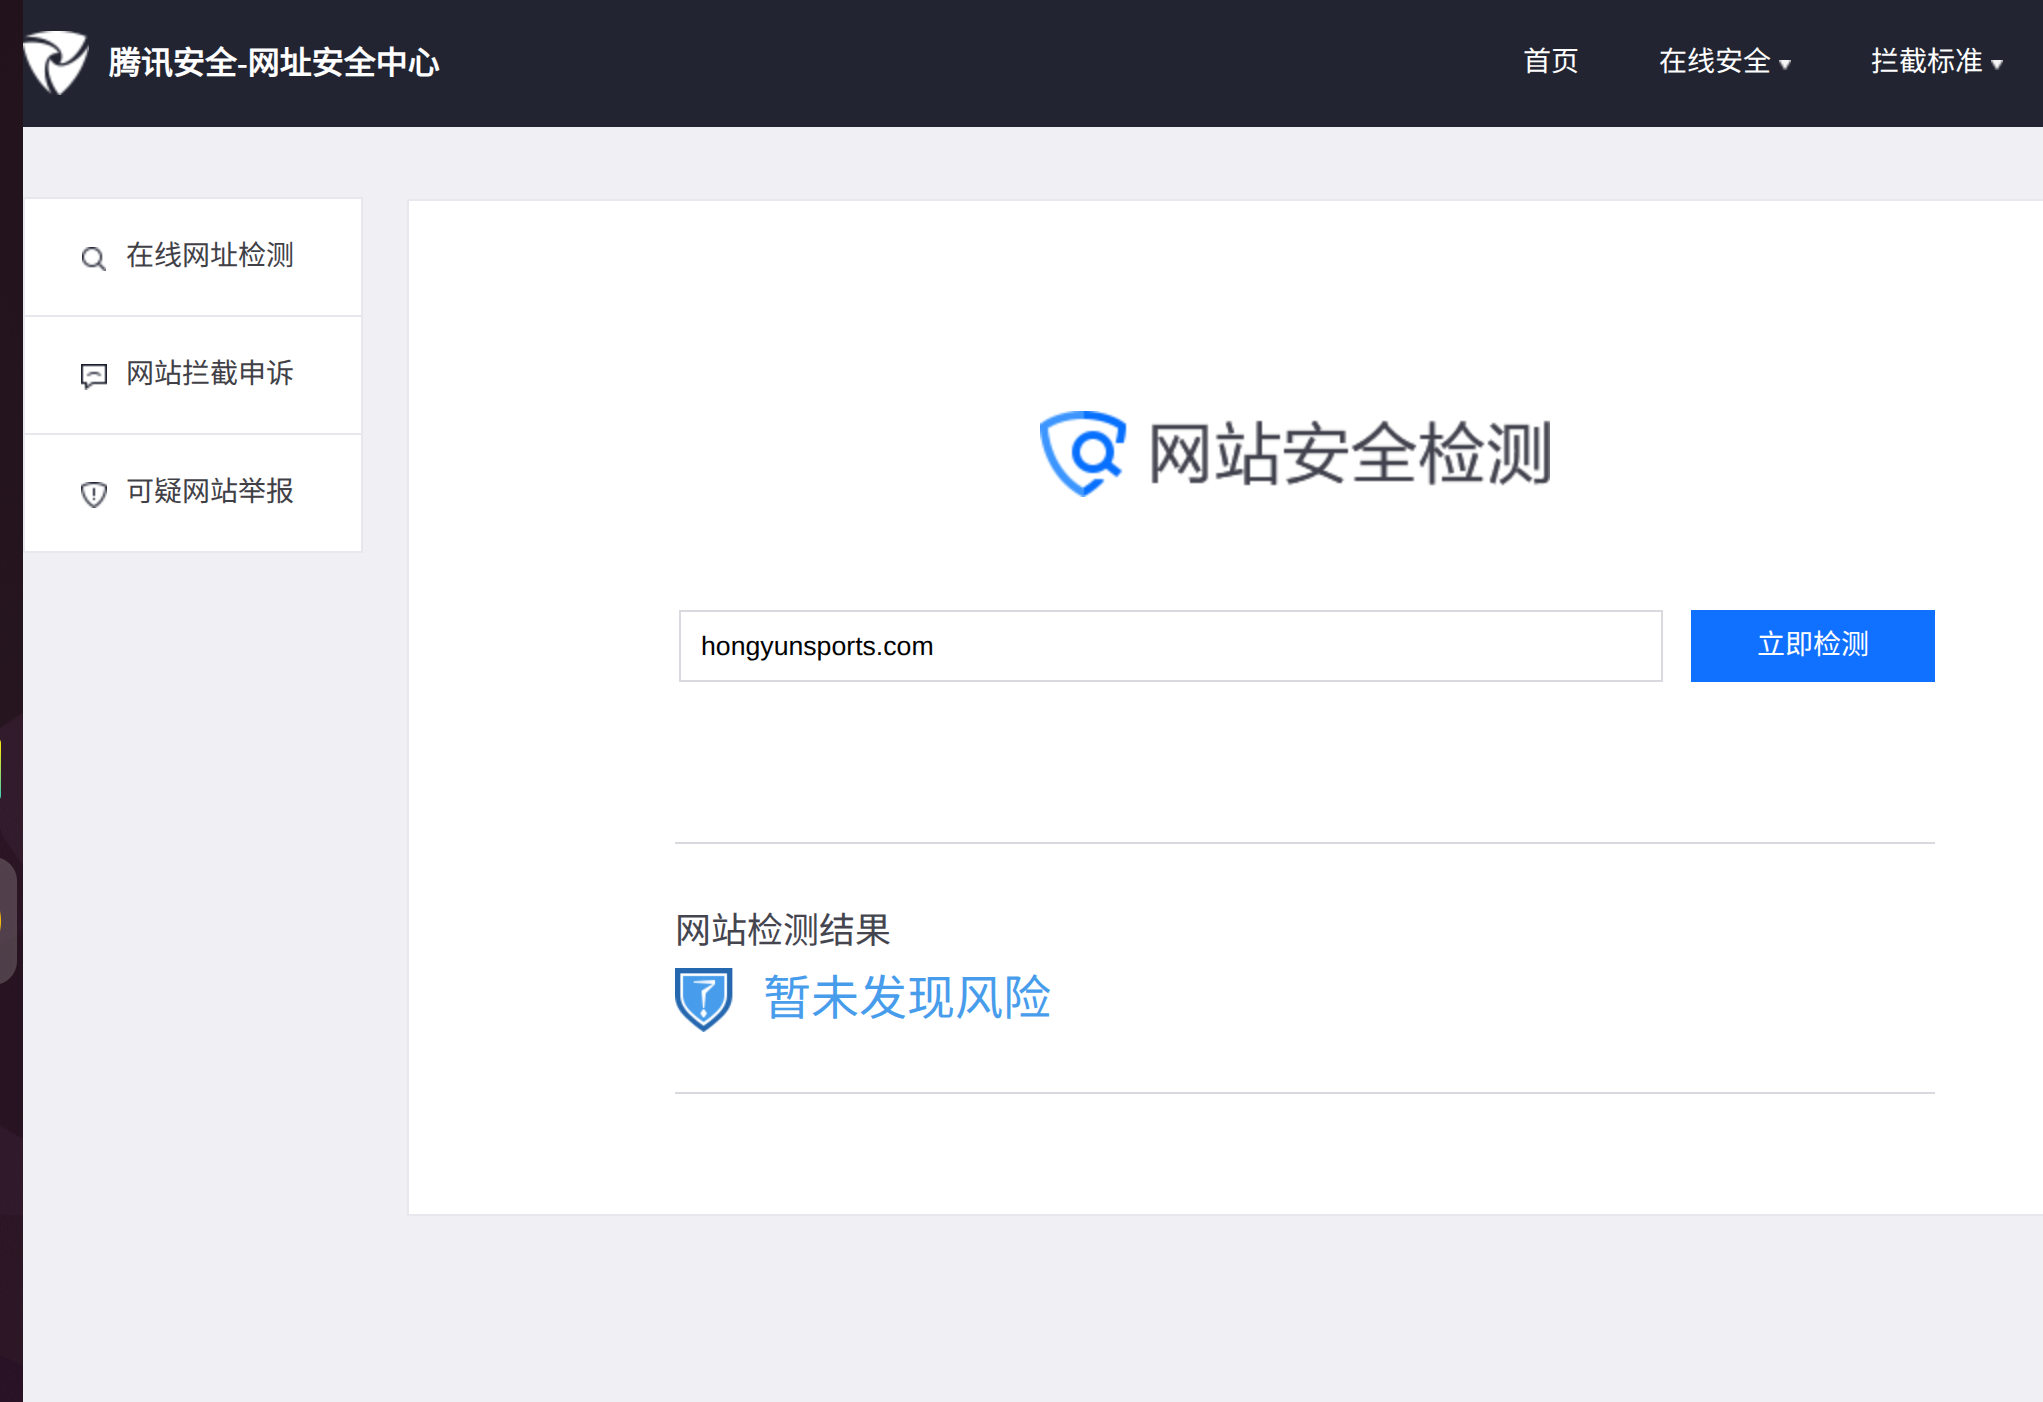This screenshot has height=1402, width=2043.
Task: Expand the 拦截标准 dropdown menu
Action: 1926,62
